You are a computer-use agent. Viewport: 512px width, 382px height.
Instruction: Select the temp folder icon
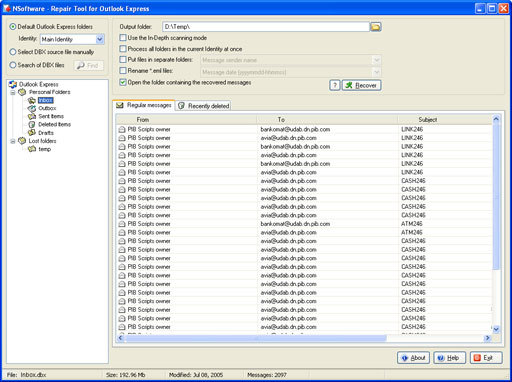point(32,149)
